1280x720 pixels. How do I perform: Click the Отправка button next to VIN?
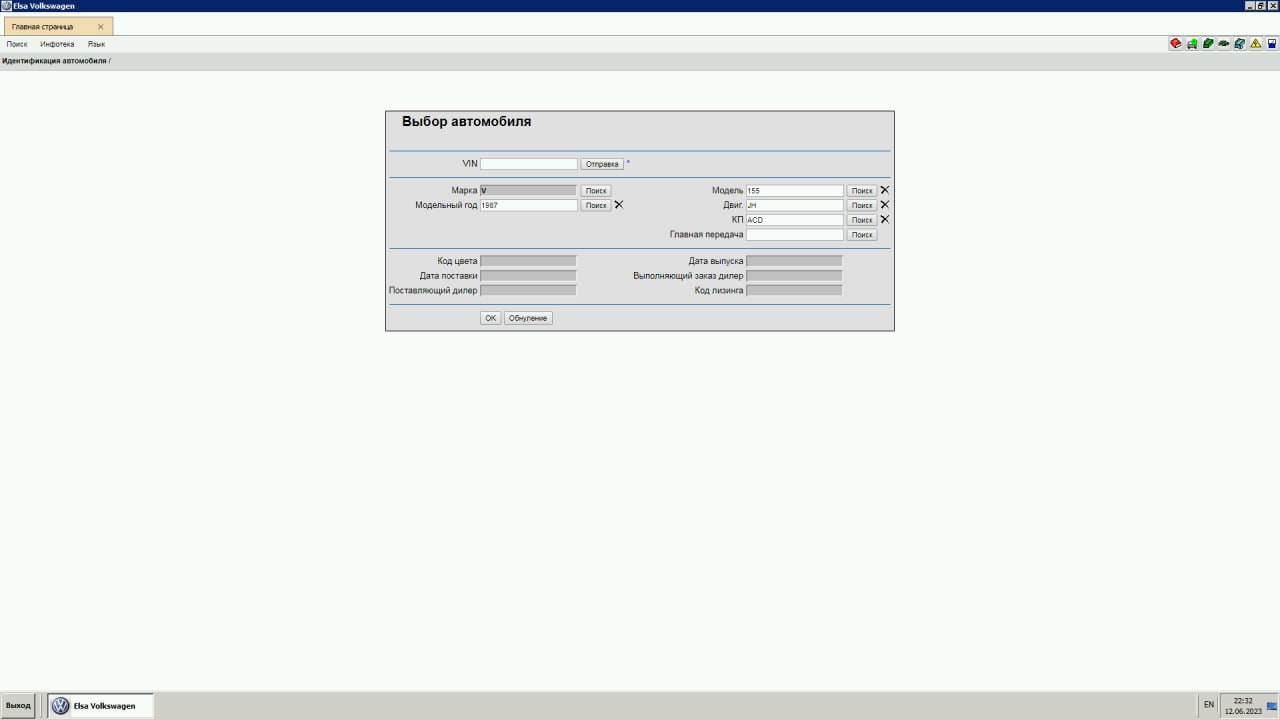point(602,164)
